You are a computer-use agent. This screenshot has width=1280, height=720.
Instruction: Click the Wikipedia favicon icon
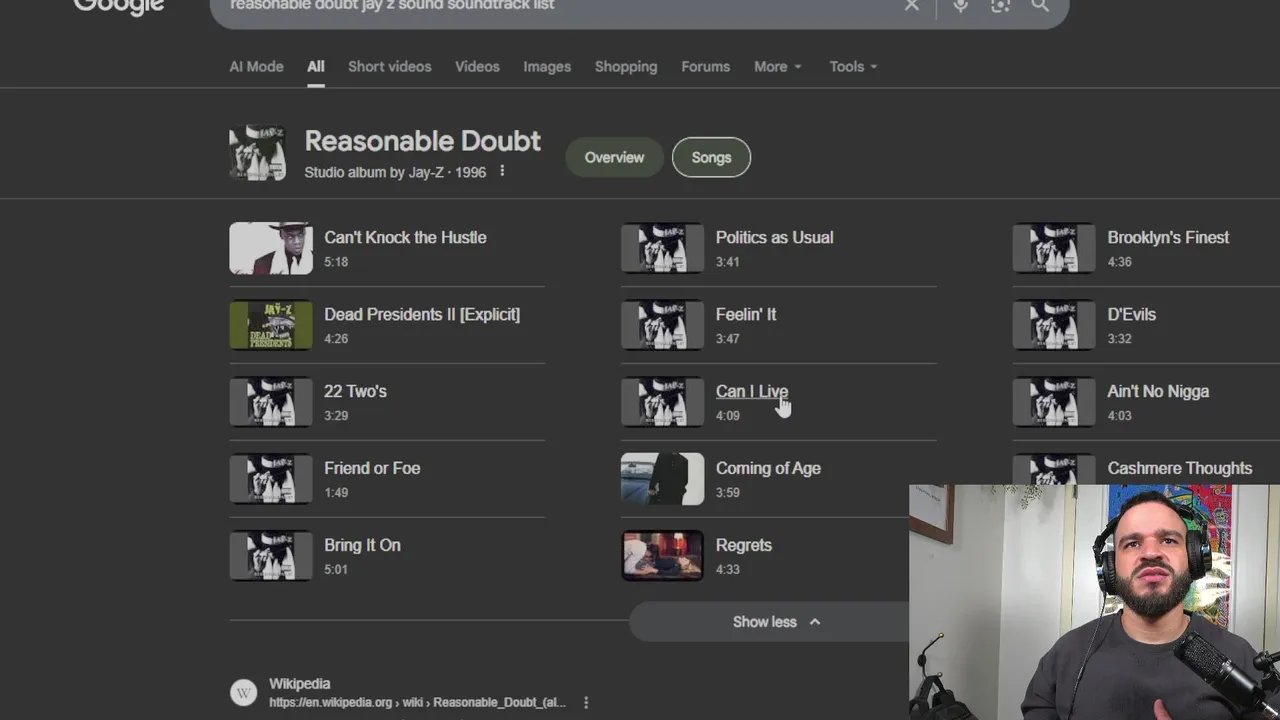244,692
